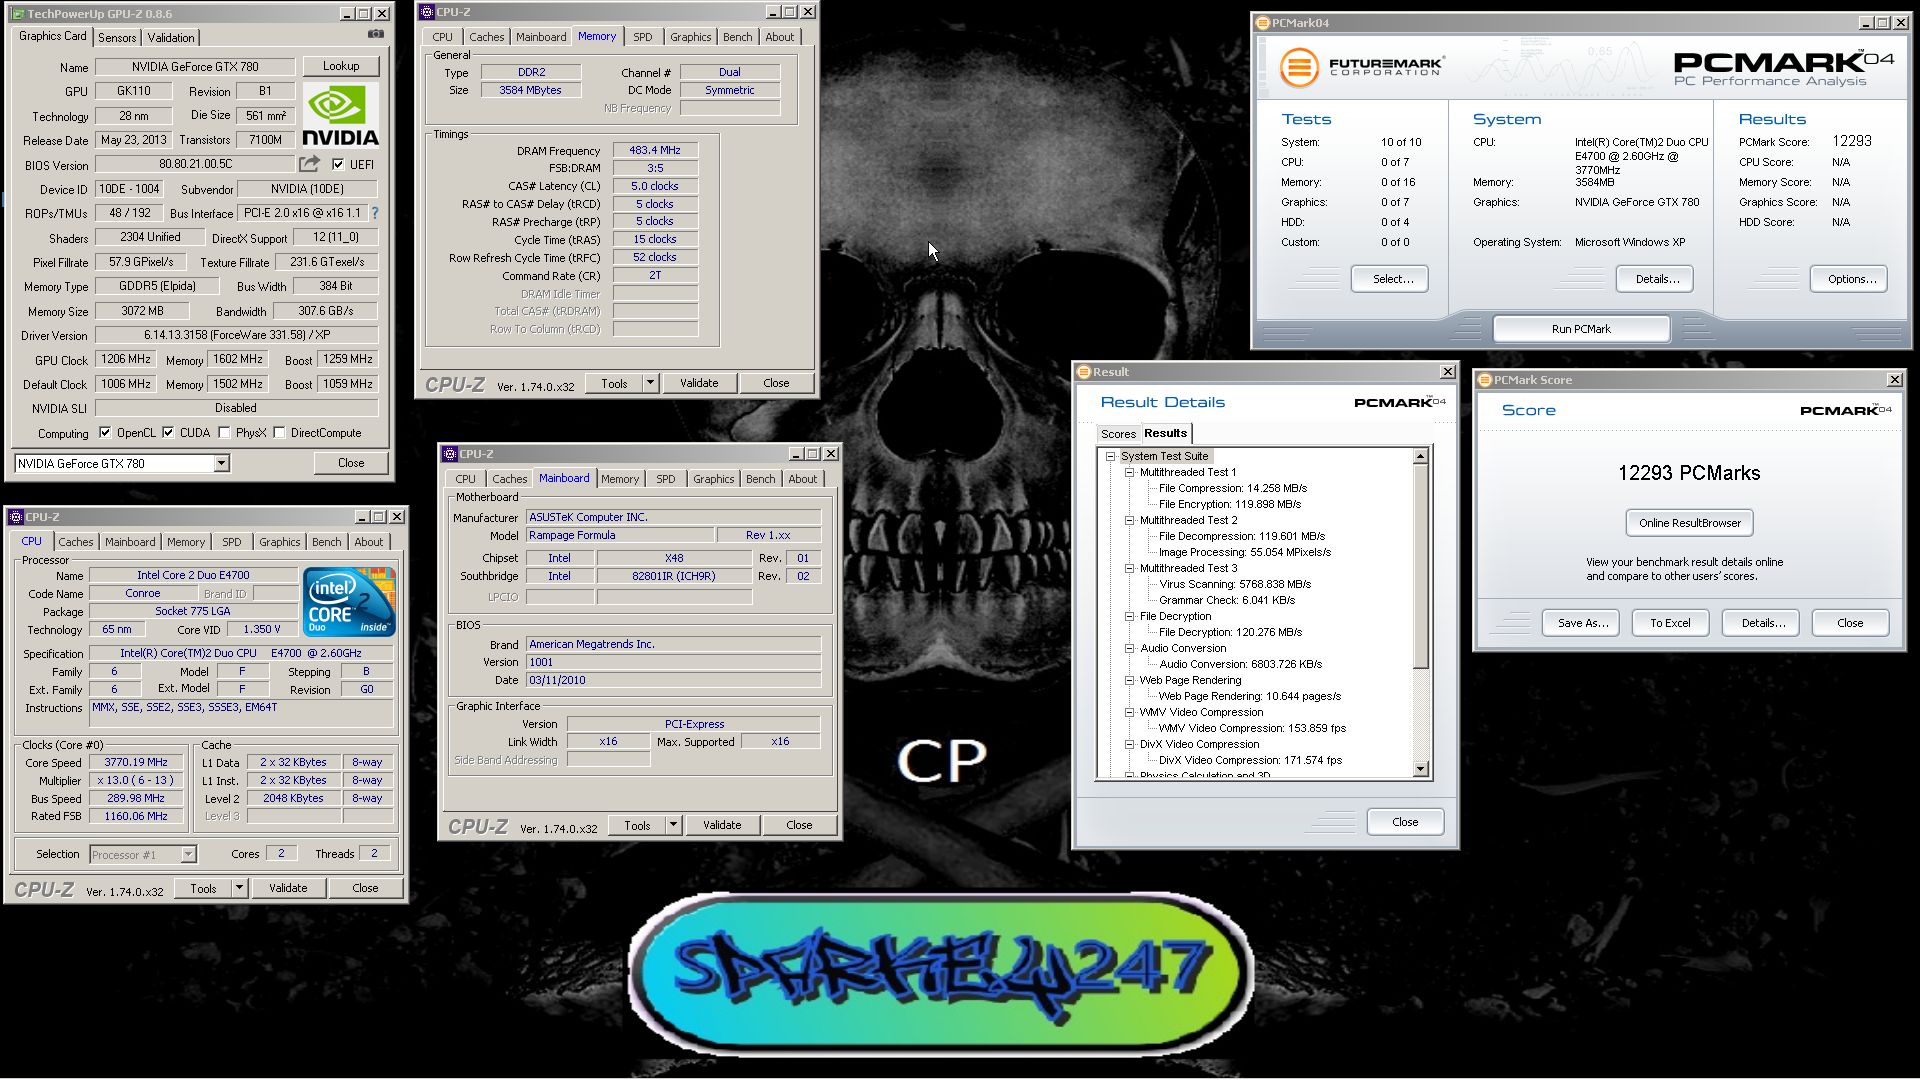Collapse the Audio Conversion node
The width and height of the screenshot is (1920, 1080).
1129,648
